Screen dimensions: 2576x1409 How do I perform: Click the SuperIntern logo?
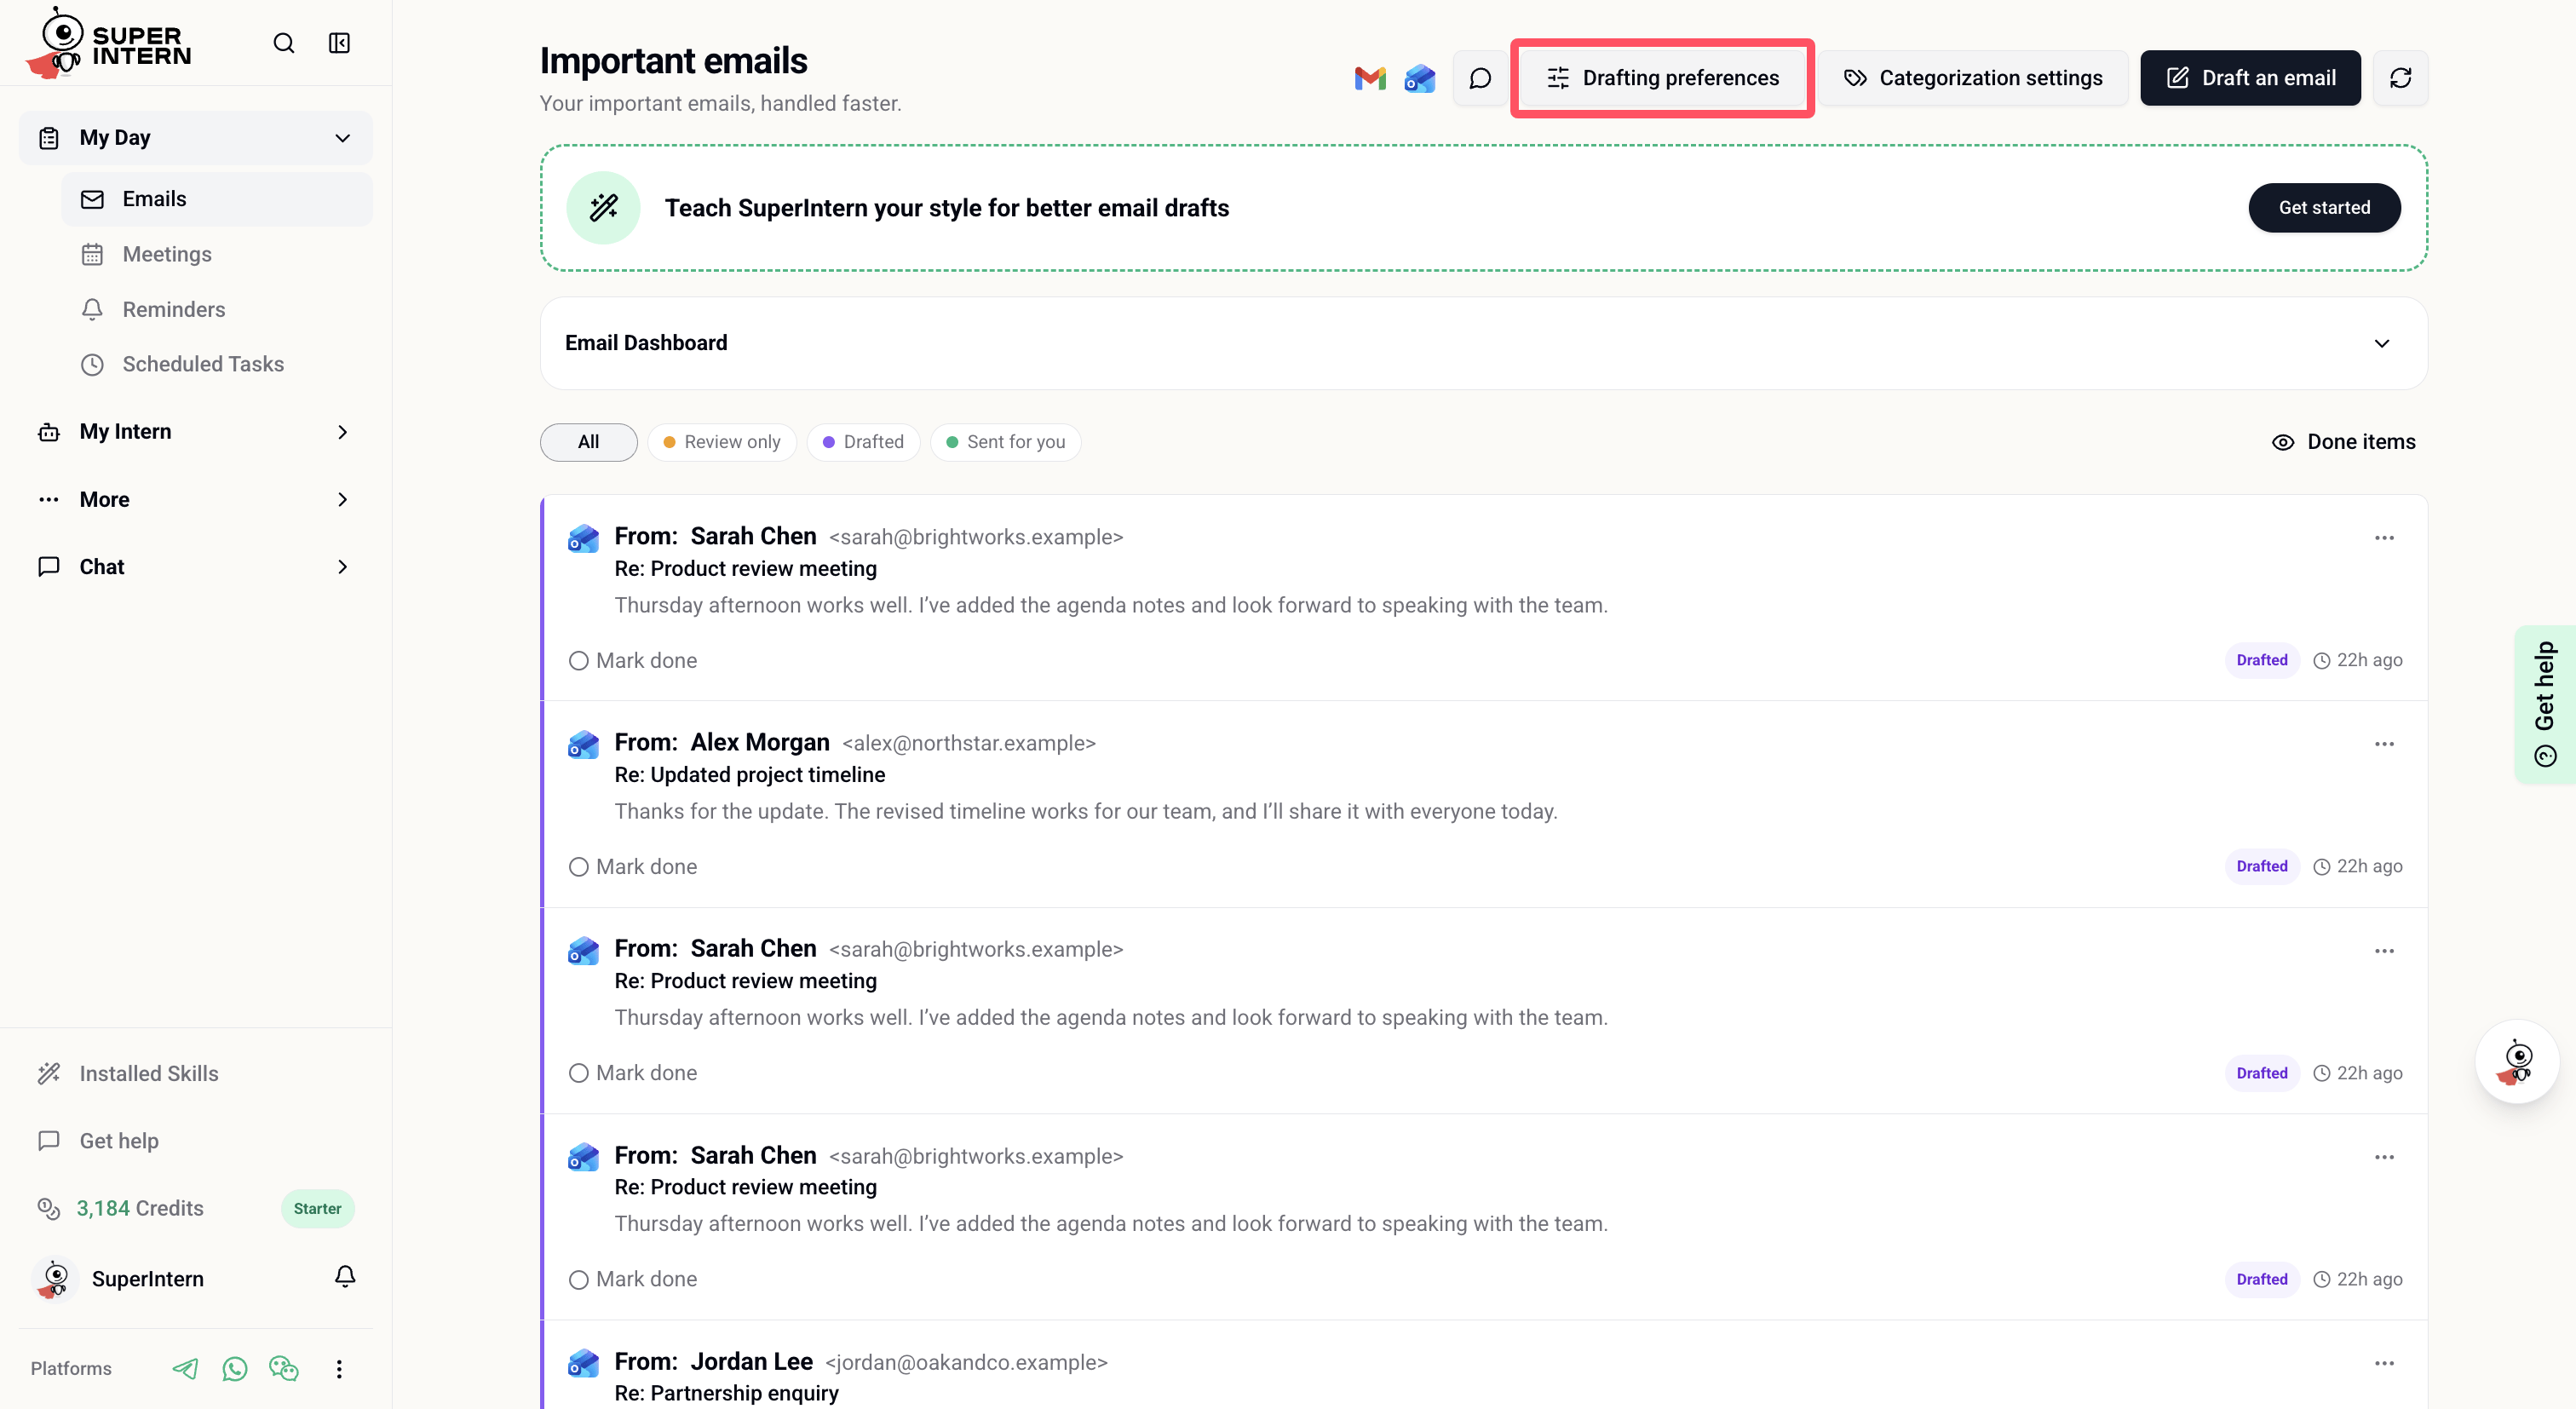108,43
